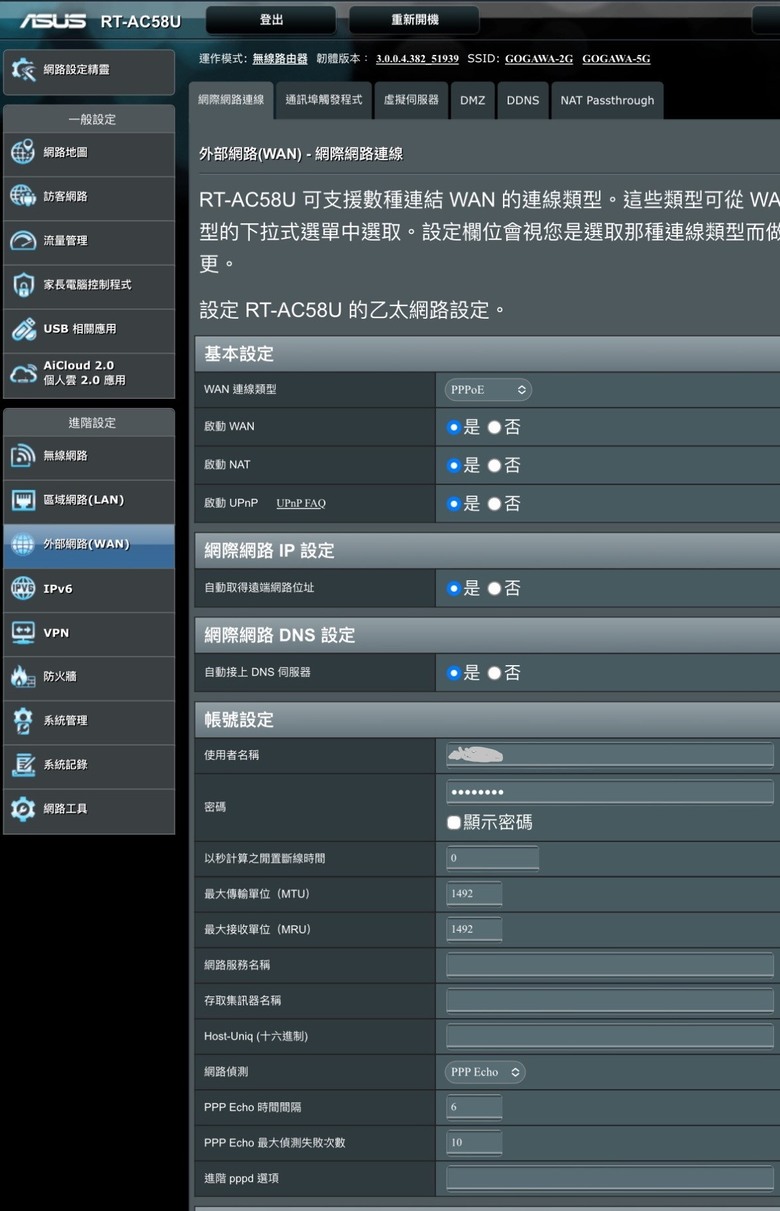Select 是 for 自動接上 DNS 伺服器
The width and height of the screenshot is (780, 1211).
[x=453, y=673]
